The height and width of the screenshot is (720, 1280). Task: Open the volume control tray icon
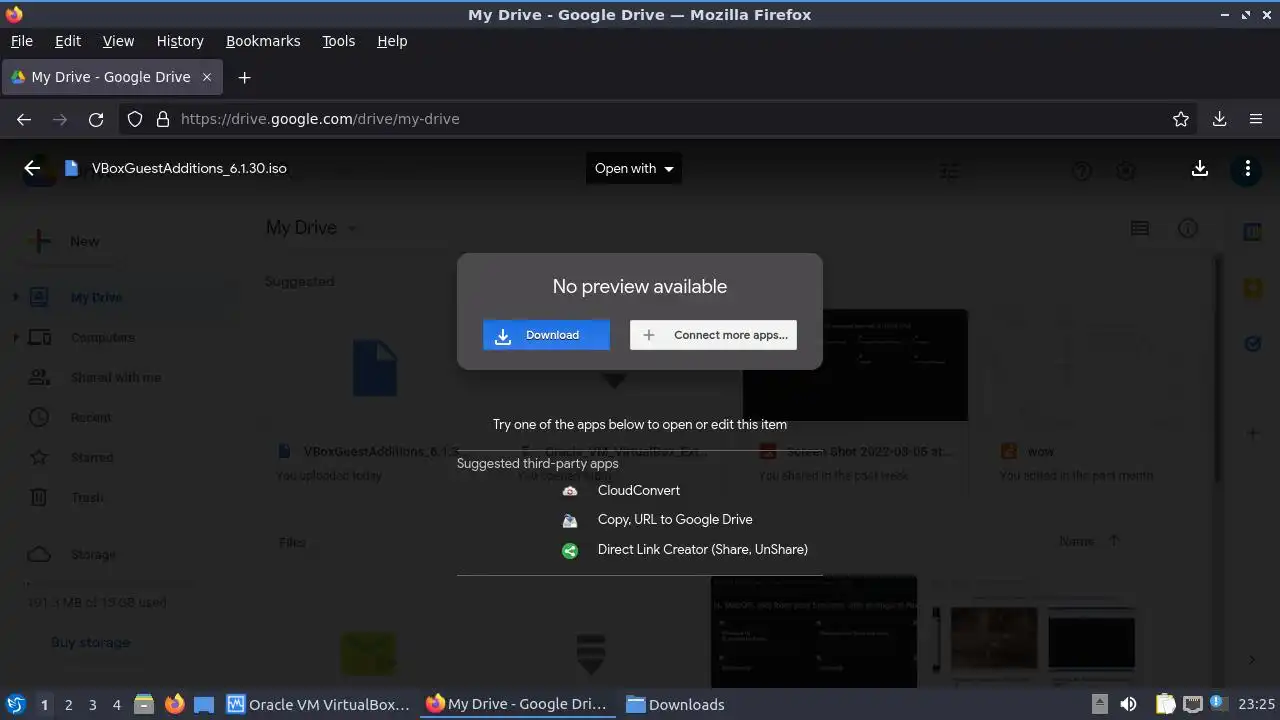(x=1128, y=704)
